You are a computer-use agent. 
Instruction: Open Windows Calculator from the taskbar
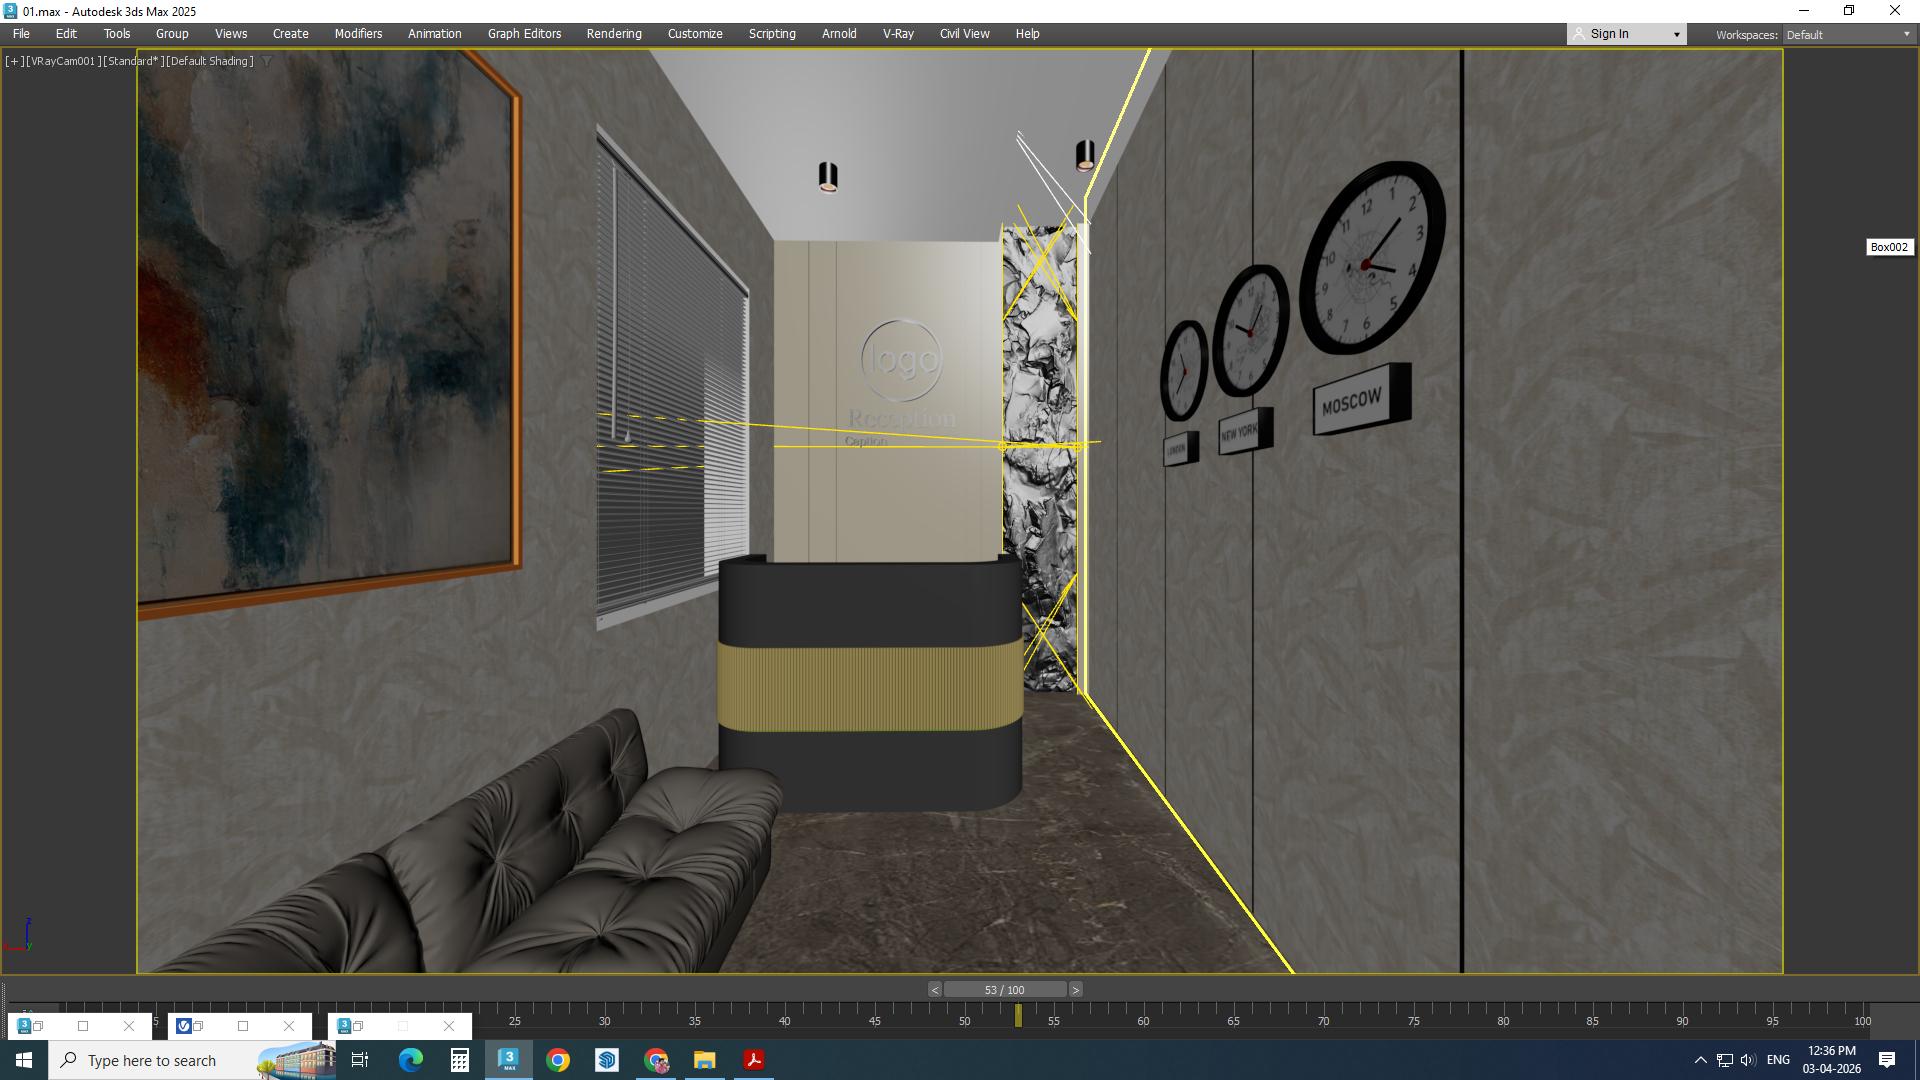coord(460,1060)
